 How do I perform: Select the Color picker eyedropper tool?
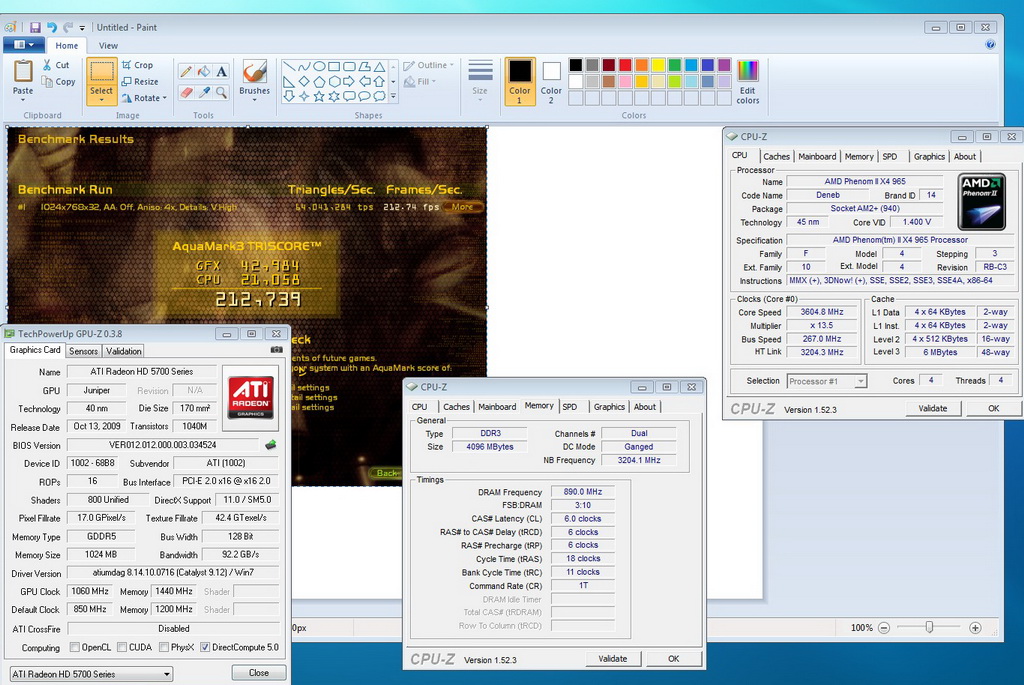coord(204,93)
